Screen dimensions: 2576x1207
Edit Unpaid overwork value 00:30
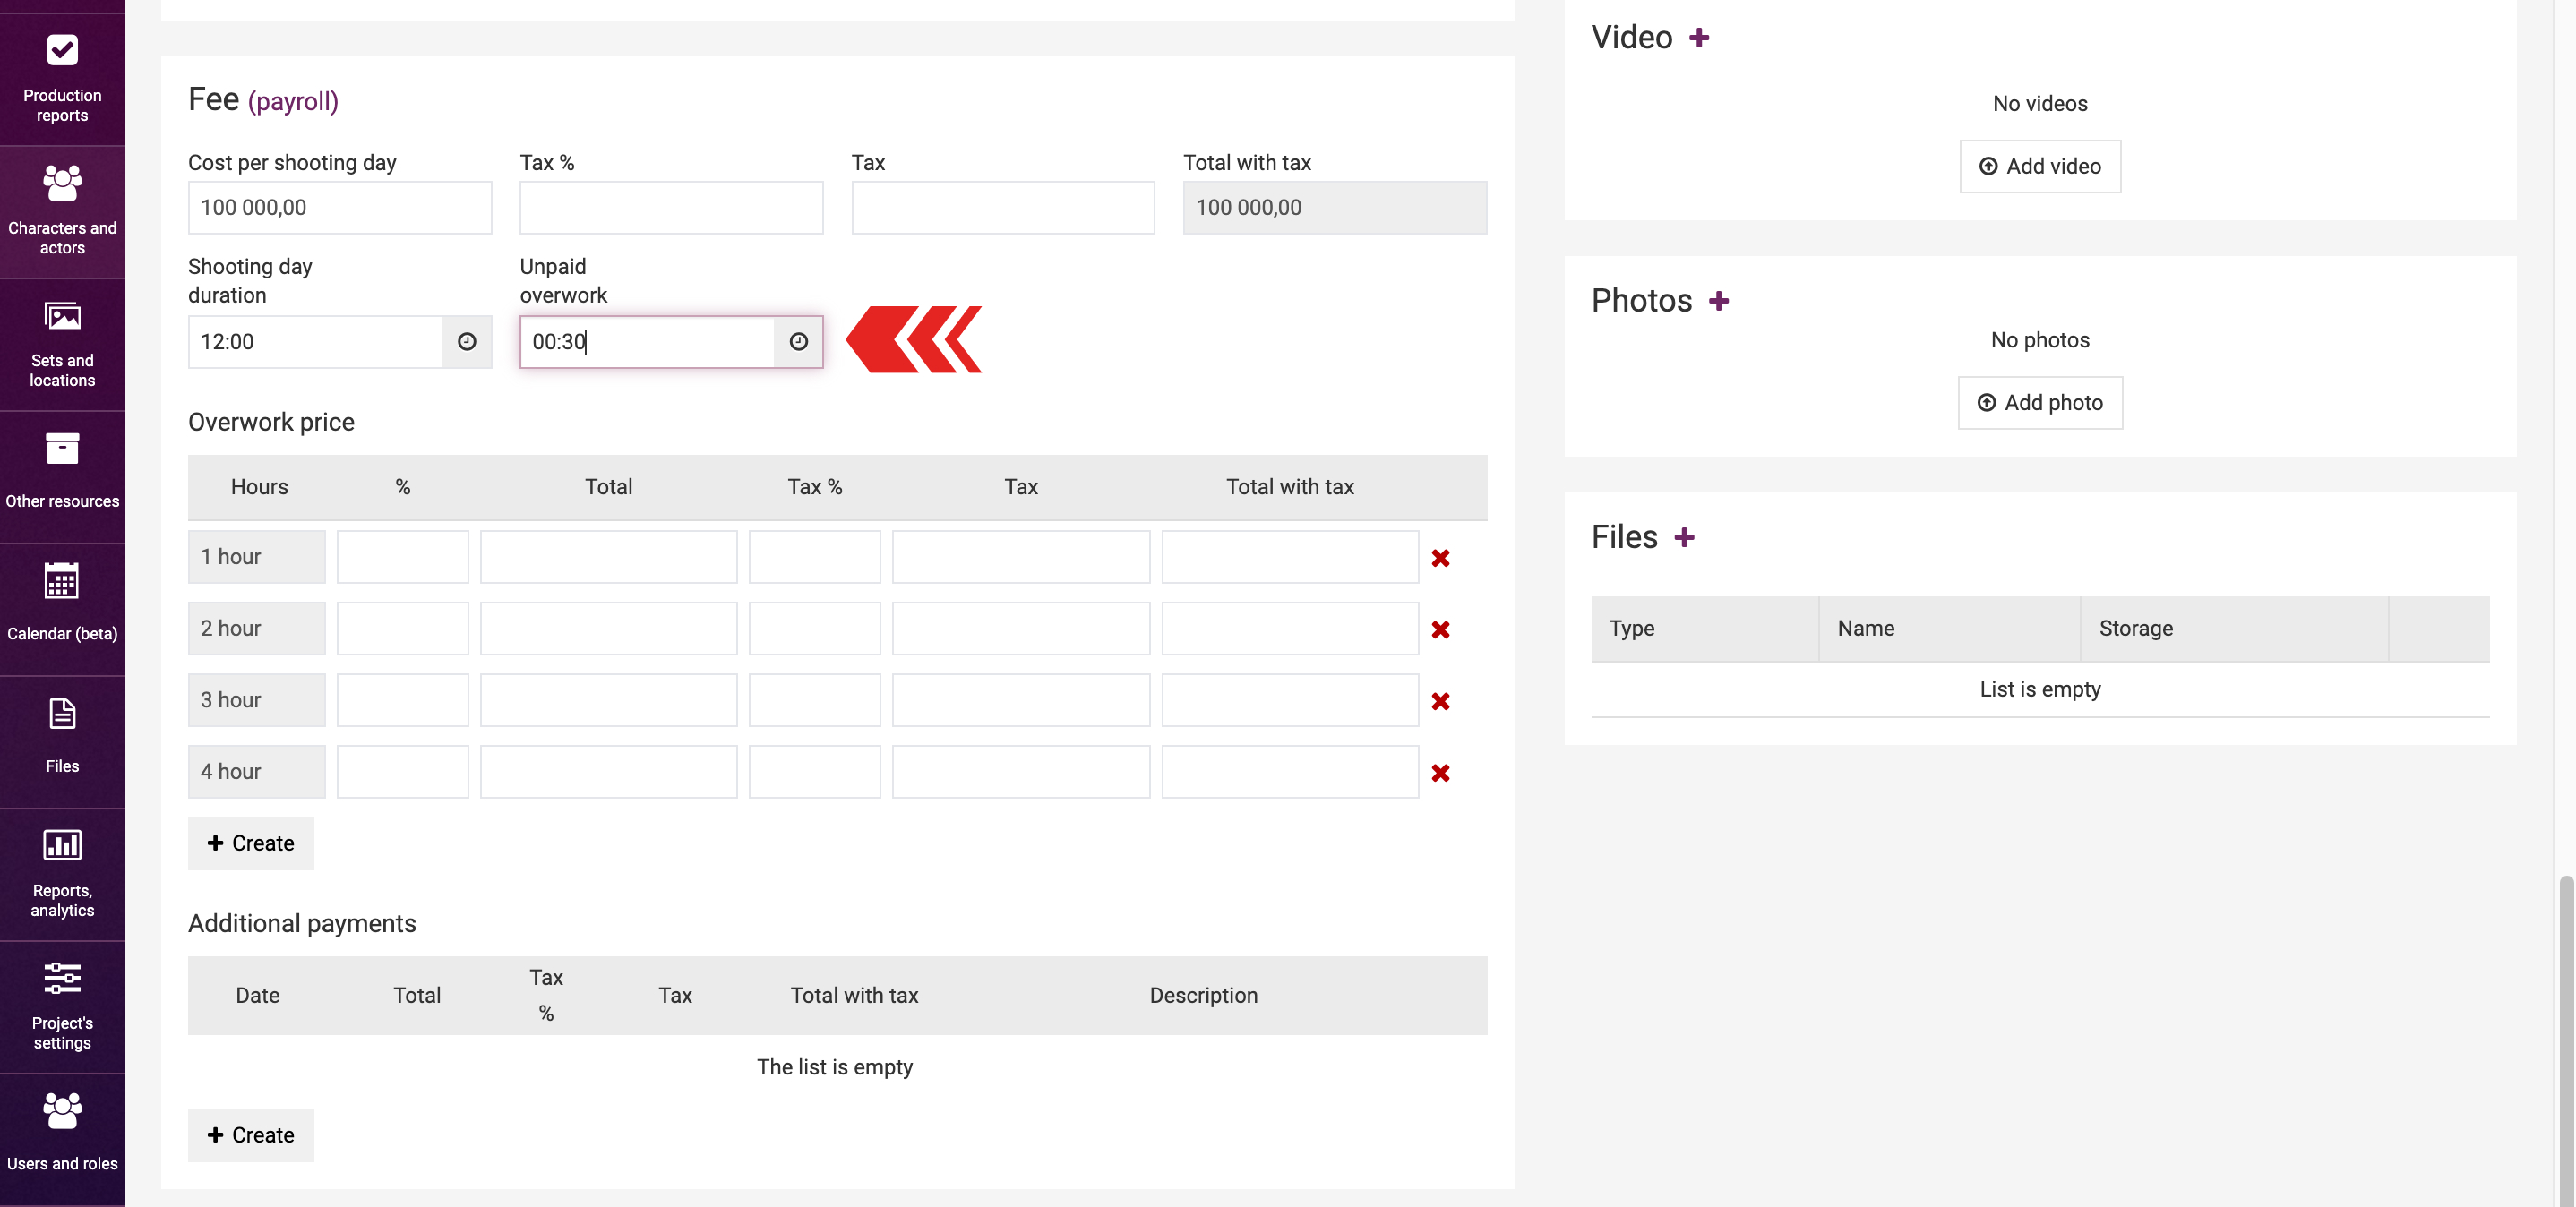(x=648, y=342)
